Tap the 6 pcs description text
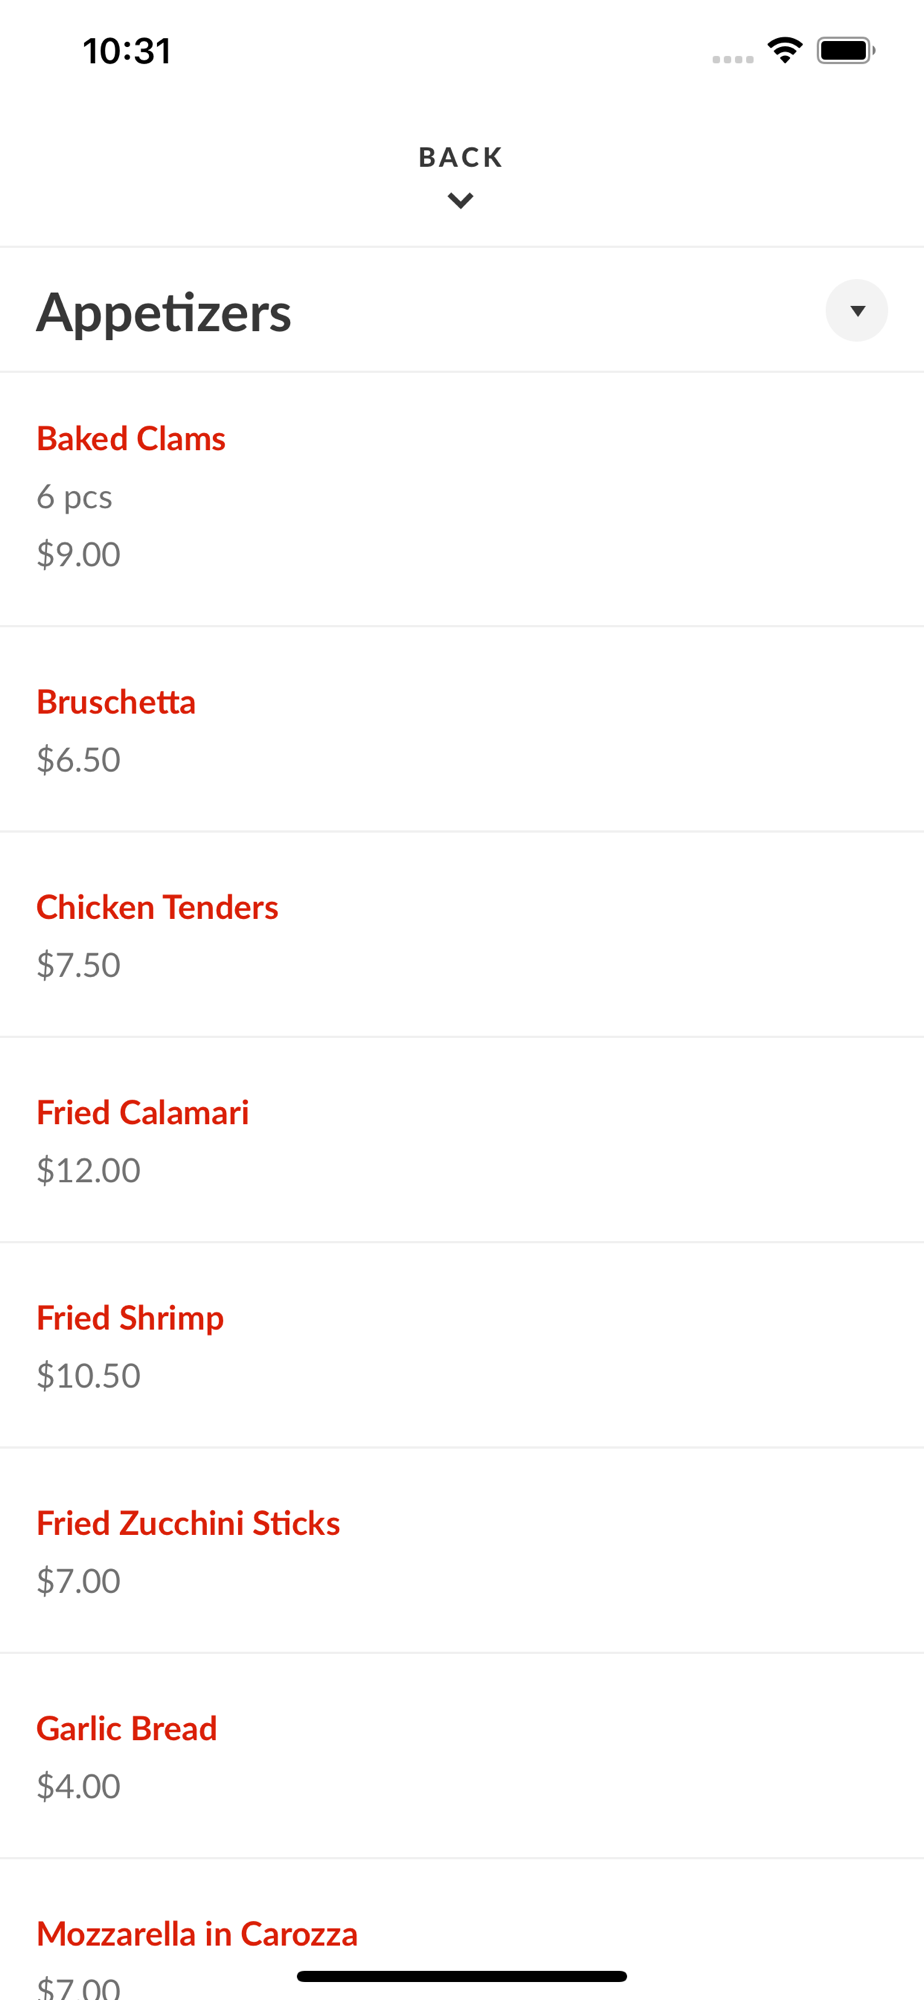The height and width of the screenshot is (2000, 924). click(74, 496)
